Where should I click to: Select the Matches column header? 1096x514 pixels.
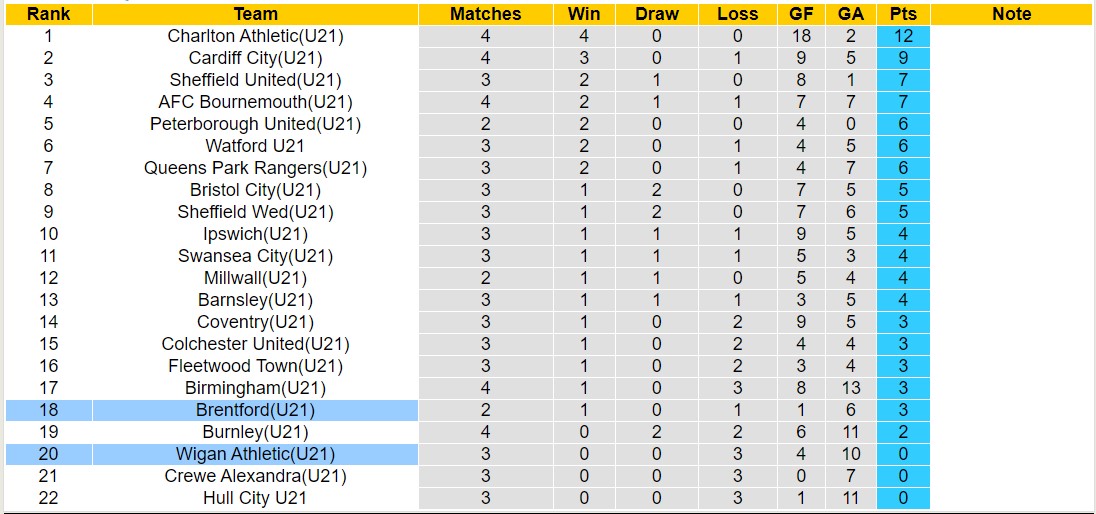485,14
